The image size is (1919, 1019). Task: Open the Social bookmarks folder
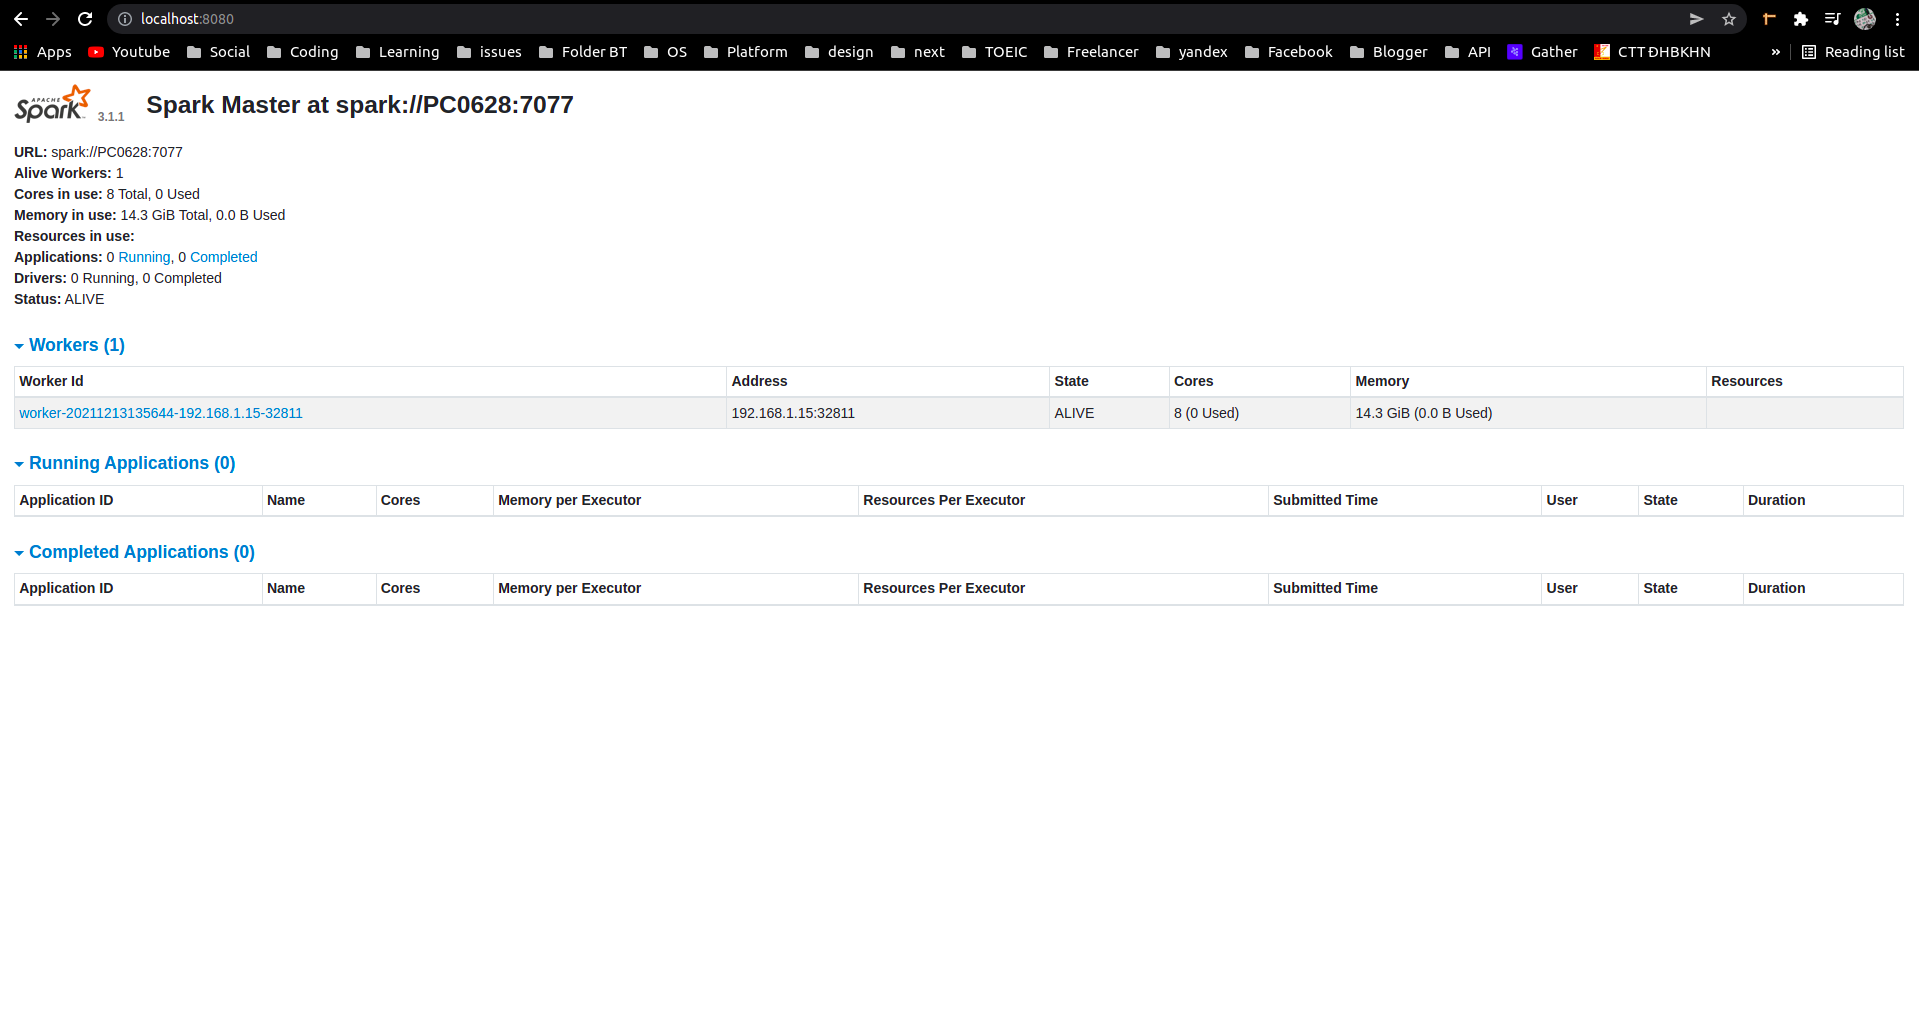(x=218, y=52)
